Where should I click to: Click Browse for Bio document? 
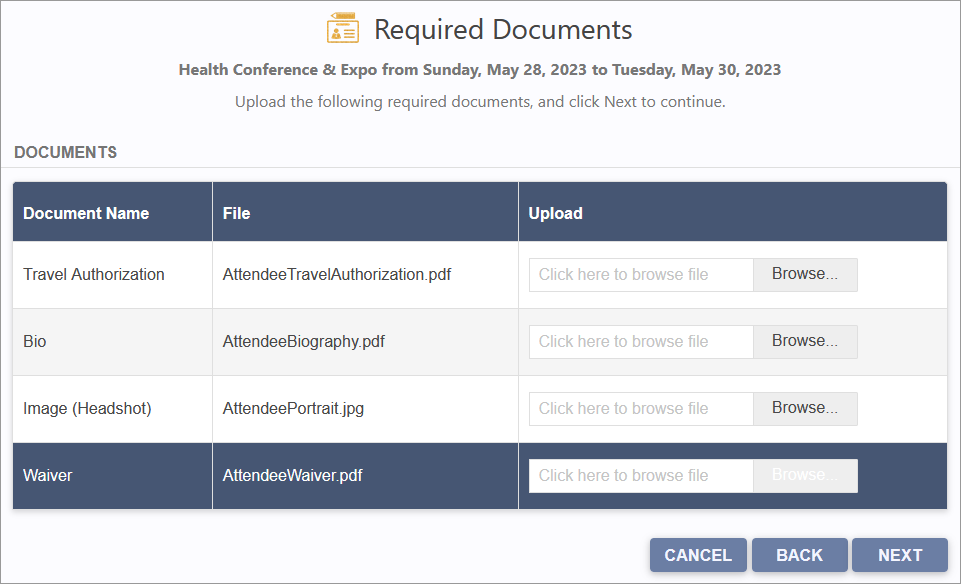(x=805, y=341)
